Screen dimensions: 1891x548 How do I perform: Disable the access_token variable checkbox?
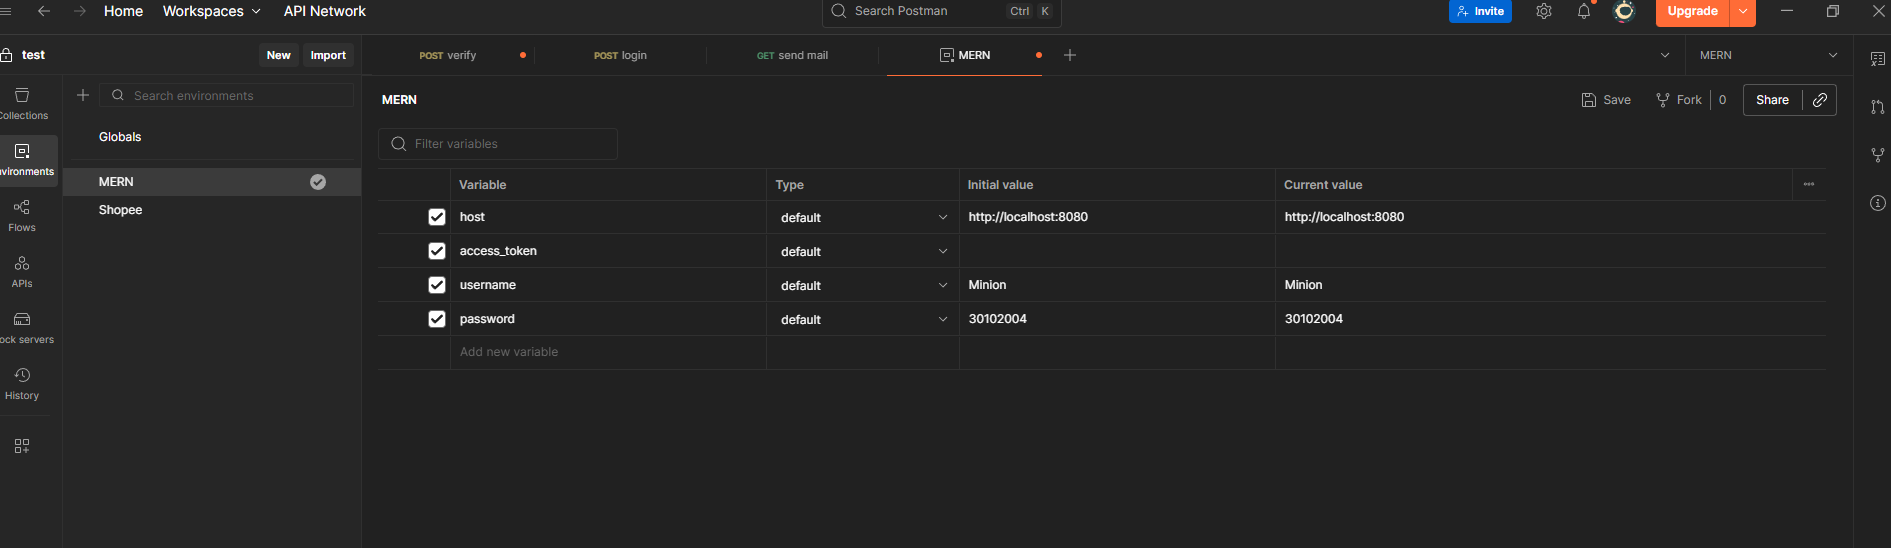(x=437, y=251)
